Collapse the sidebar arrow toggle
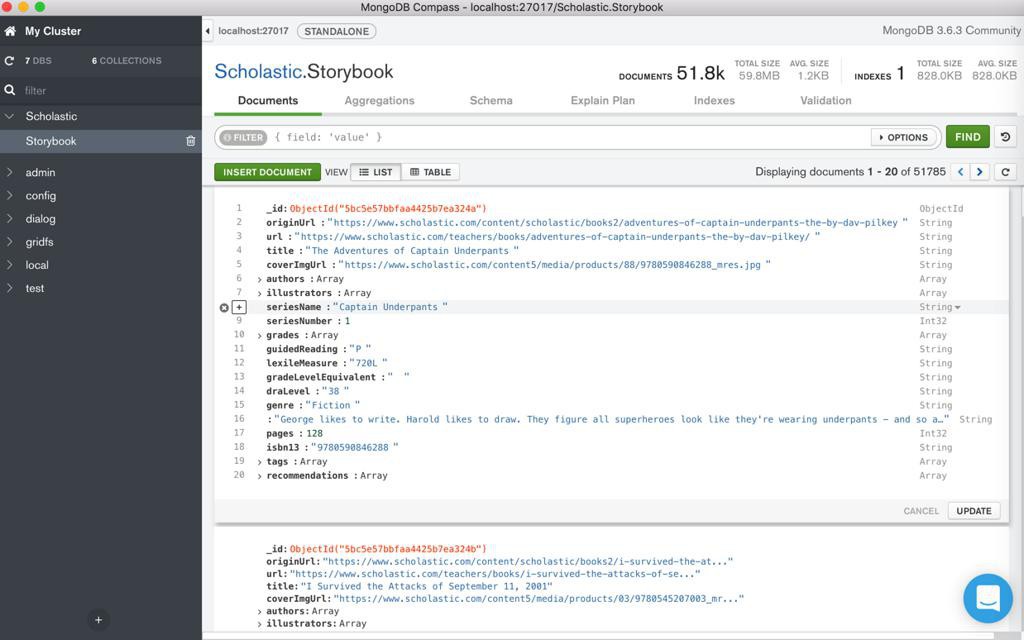Screen dimensions: 1024x640 208,31
